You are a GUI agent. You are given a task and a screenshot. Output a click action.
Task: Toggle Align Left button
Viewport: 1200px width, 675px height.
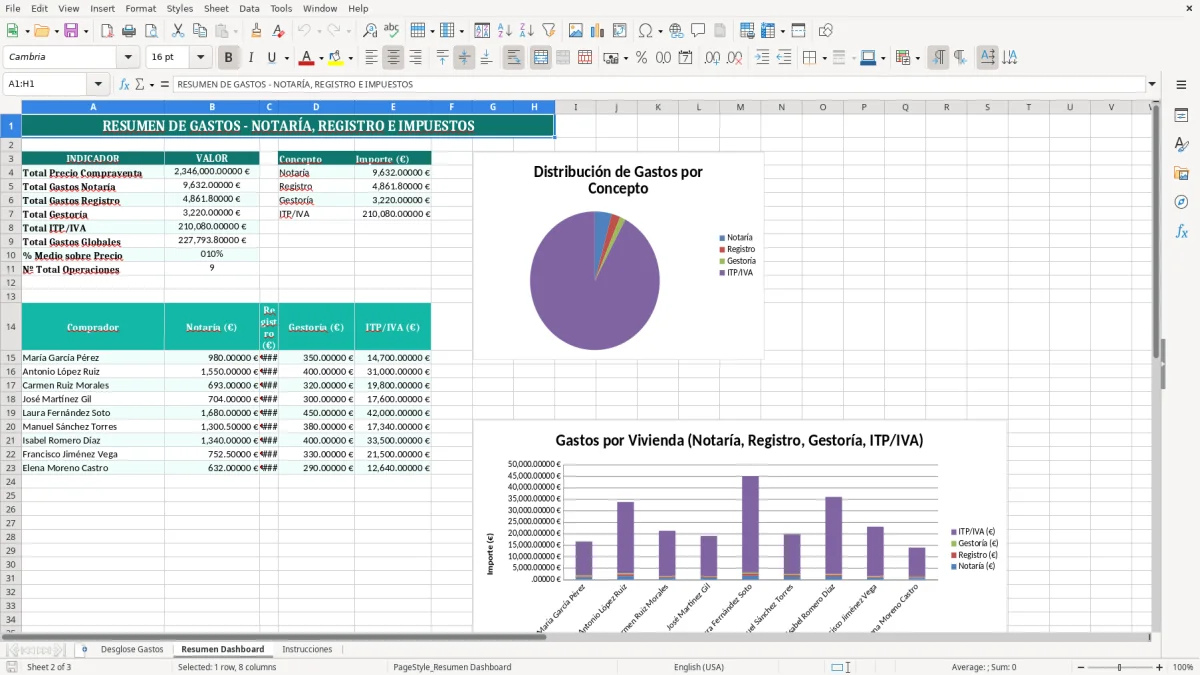click(371, 58)
